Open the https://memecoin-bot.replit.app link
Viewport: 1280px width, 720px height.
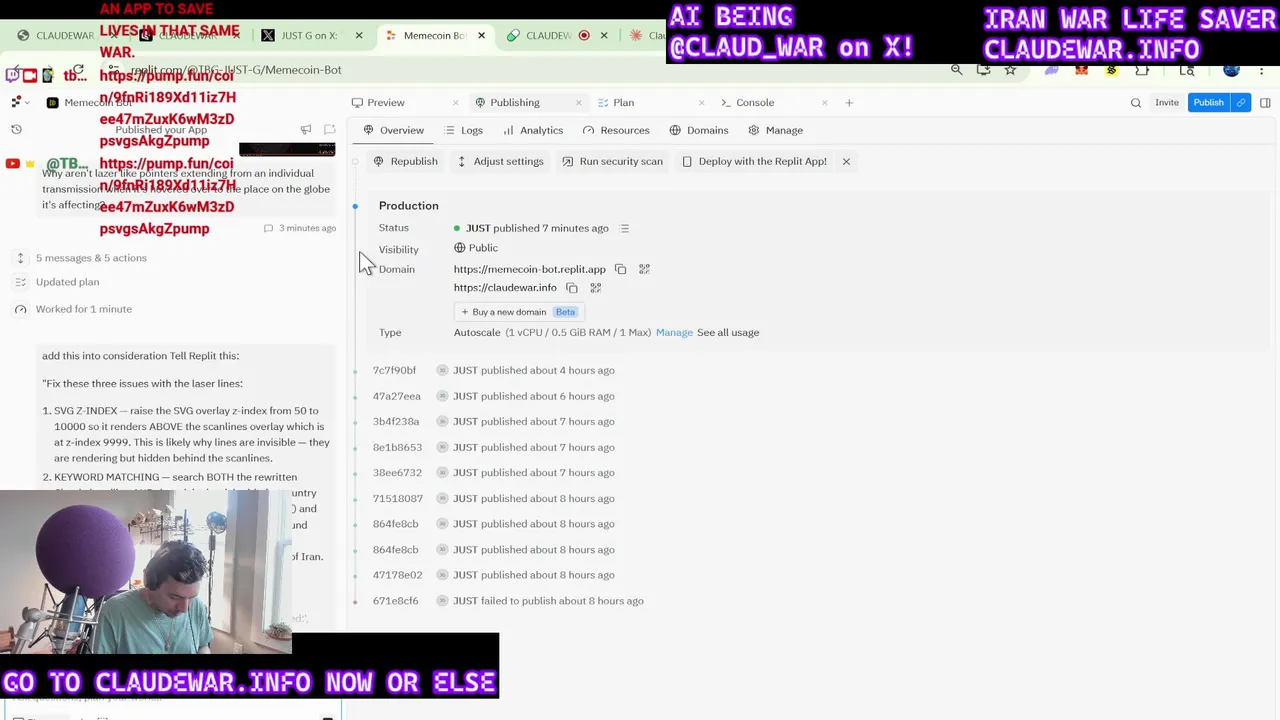tap(529, 269)
